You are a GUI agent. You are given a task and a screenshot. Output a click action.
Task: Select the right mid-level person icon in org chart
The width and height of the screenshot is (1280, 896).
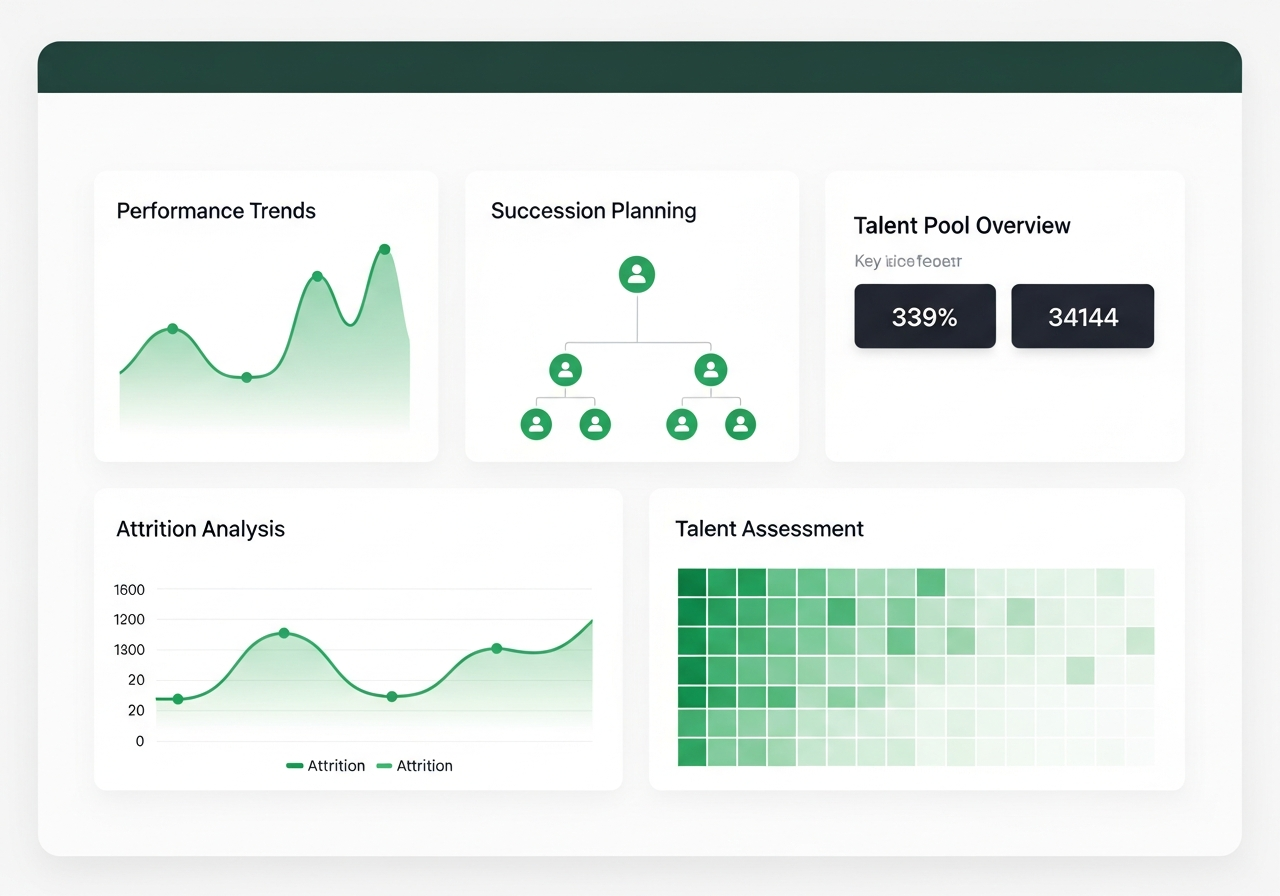point(710,370)
